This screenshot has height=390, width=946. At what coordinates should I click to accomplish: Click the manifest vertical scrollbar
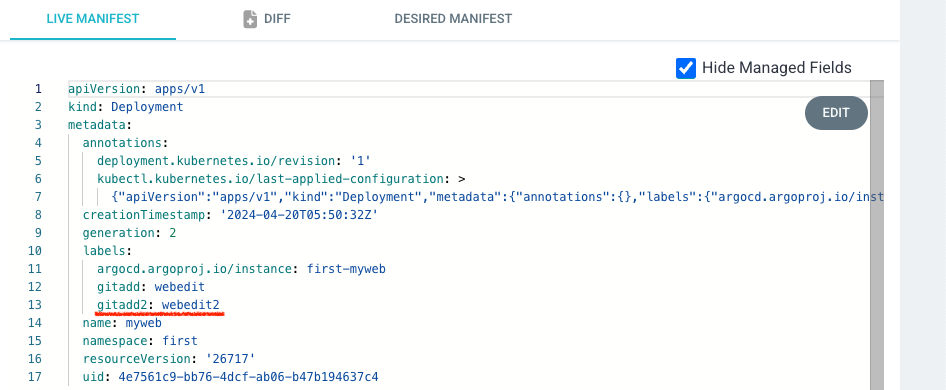pos(877,235)
